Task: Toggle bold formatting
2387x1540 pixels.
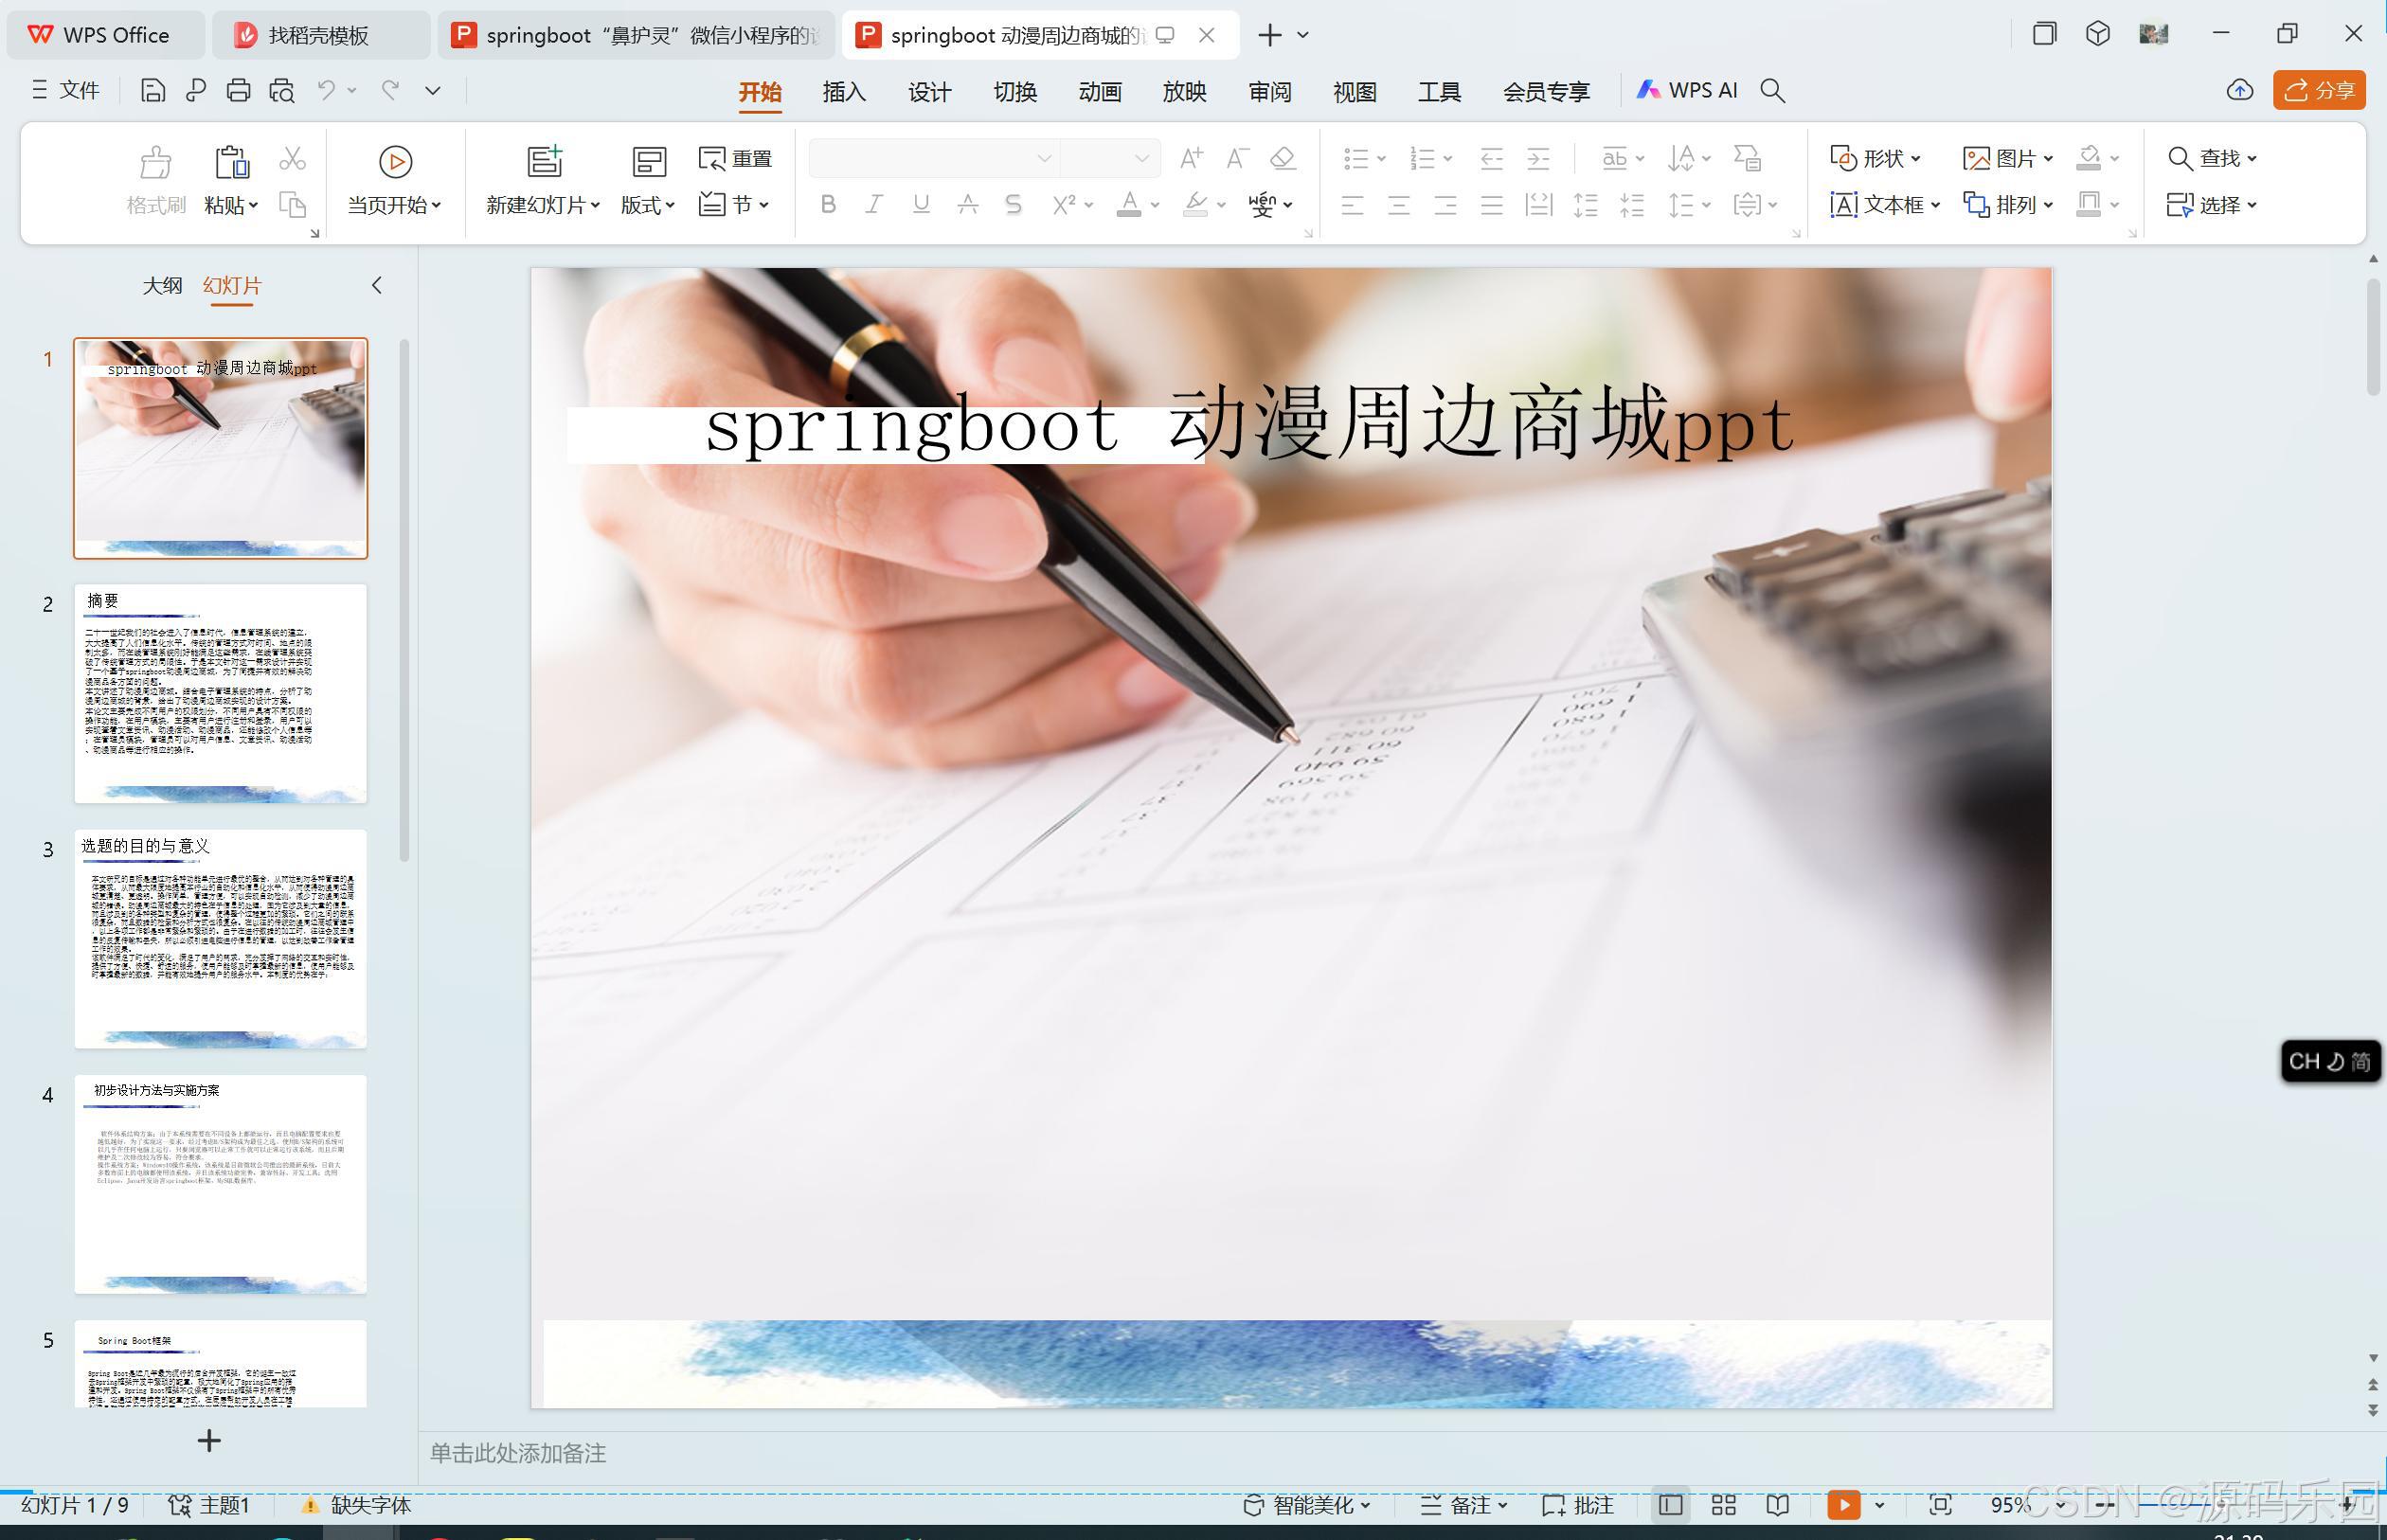Action: [827, 204]
